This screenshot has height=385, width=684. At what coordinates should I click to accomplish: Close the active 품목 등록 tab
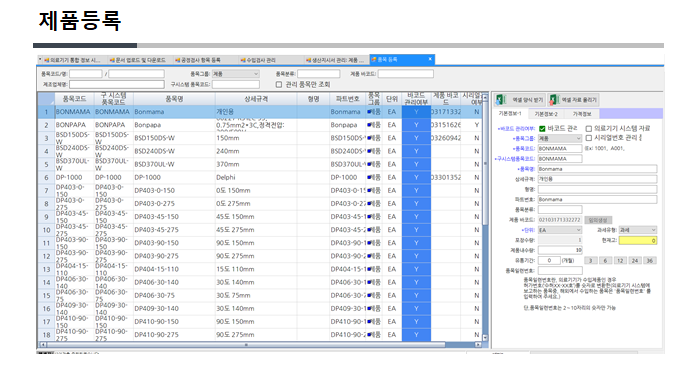430,59
